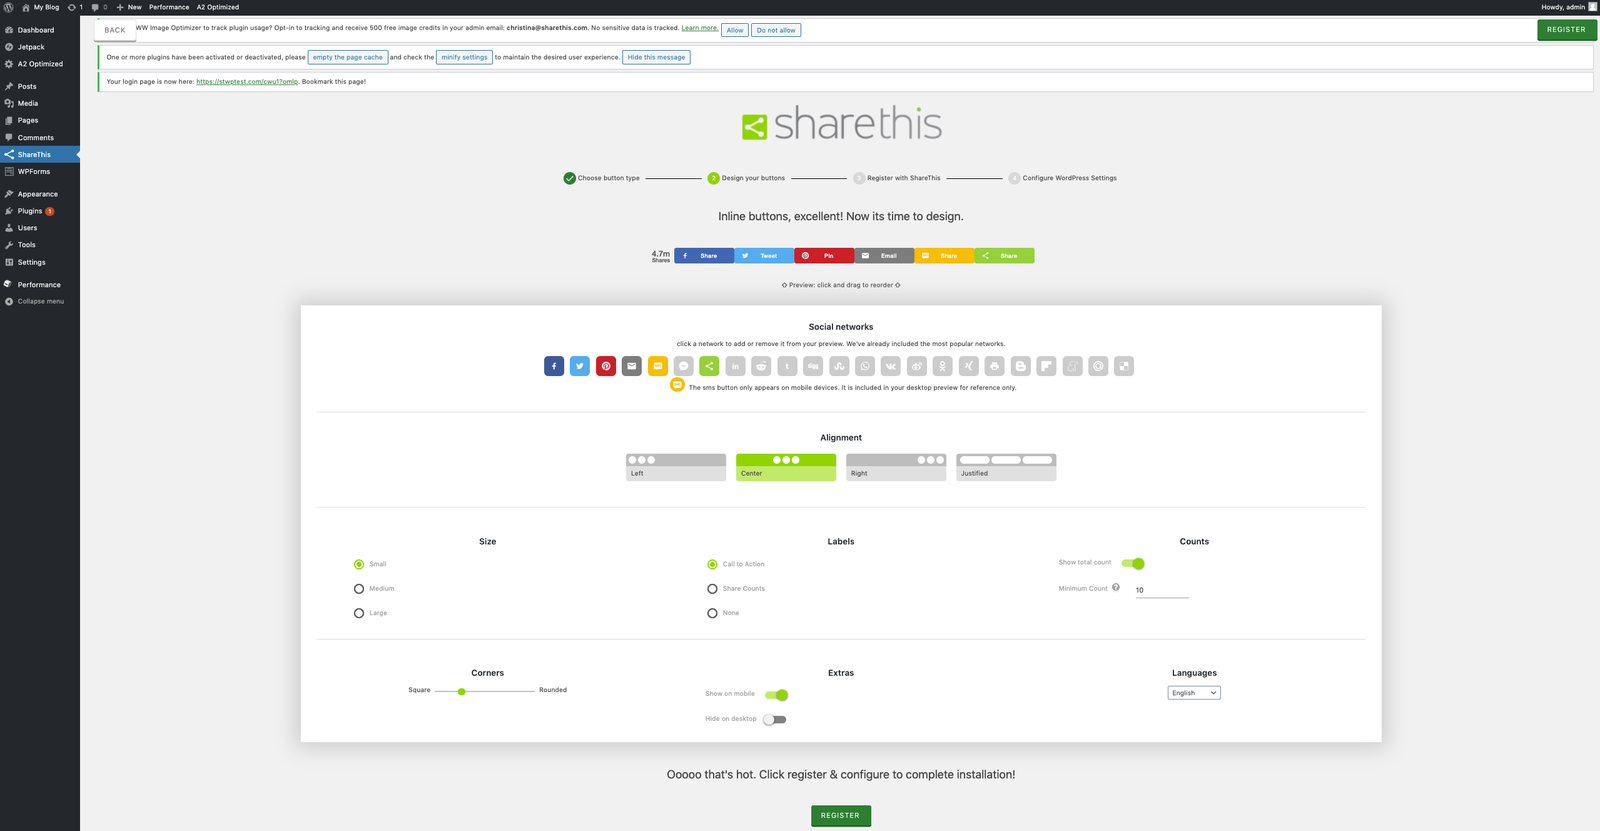Select the Small size option
Image resolution: width=1600 pixels, height=831 pixels.
pos(359,564)
